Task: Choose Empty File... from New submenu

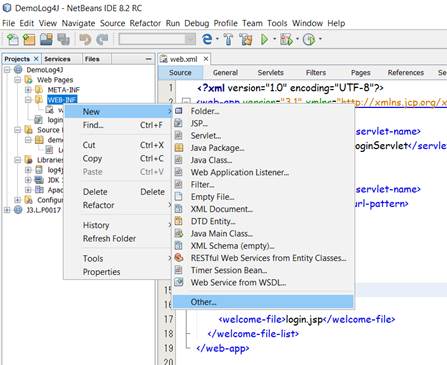Action: [263, 197]
